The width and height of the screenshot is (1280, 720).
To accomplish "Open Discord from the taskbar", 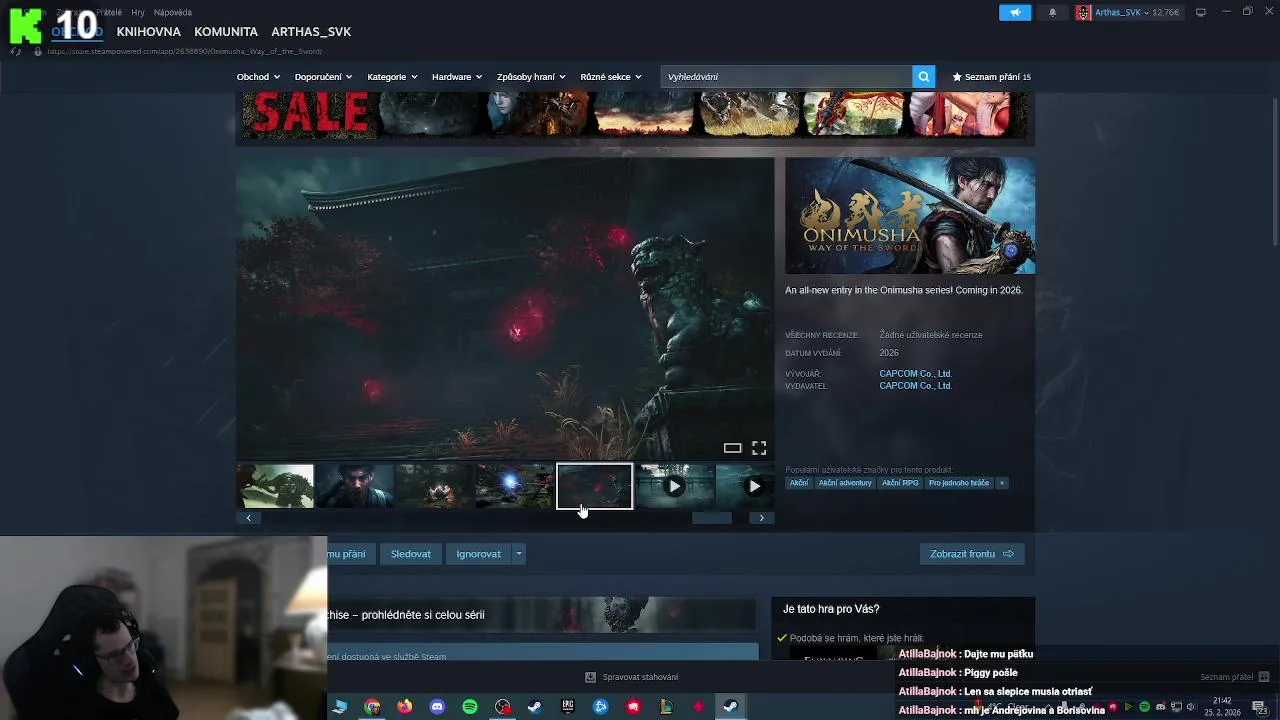I will pyautogui.click(x=437, y=707).
